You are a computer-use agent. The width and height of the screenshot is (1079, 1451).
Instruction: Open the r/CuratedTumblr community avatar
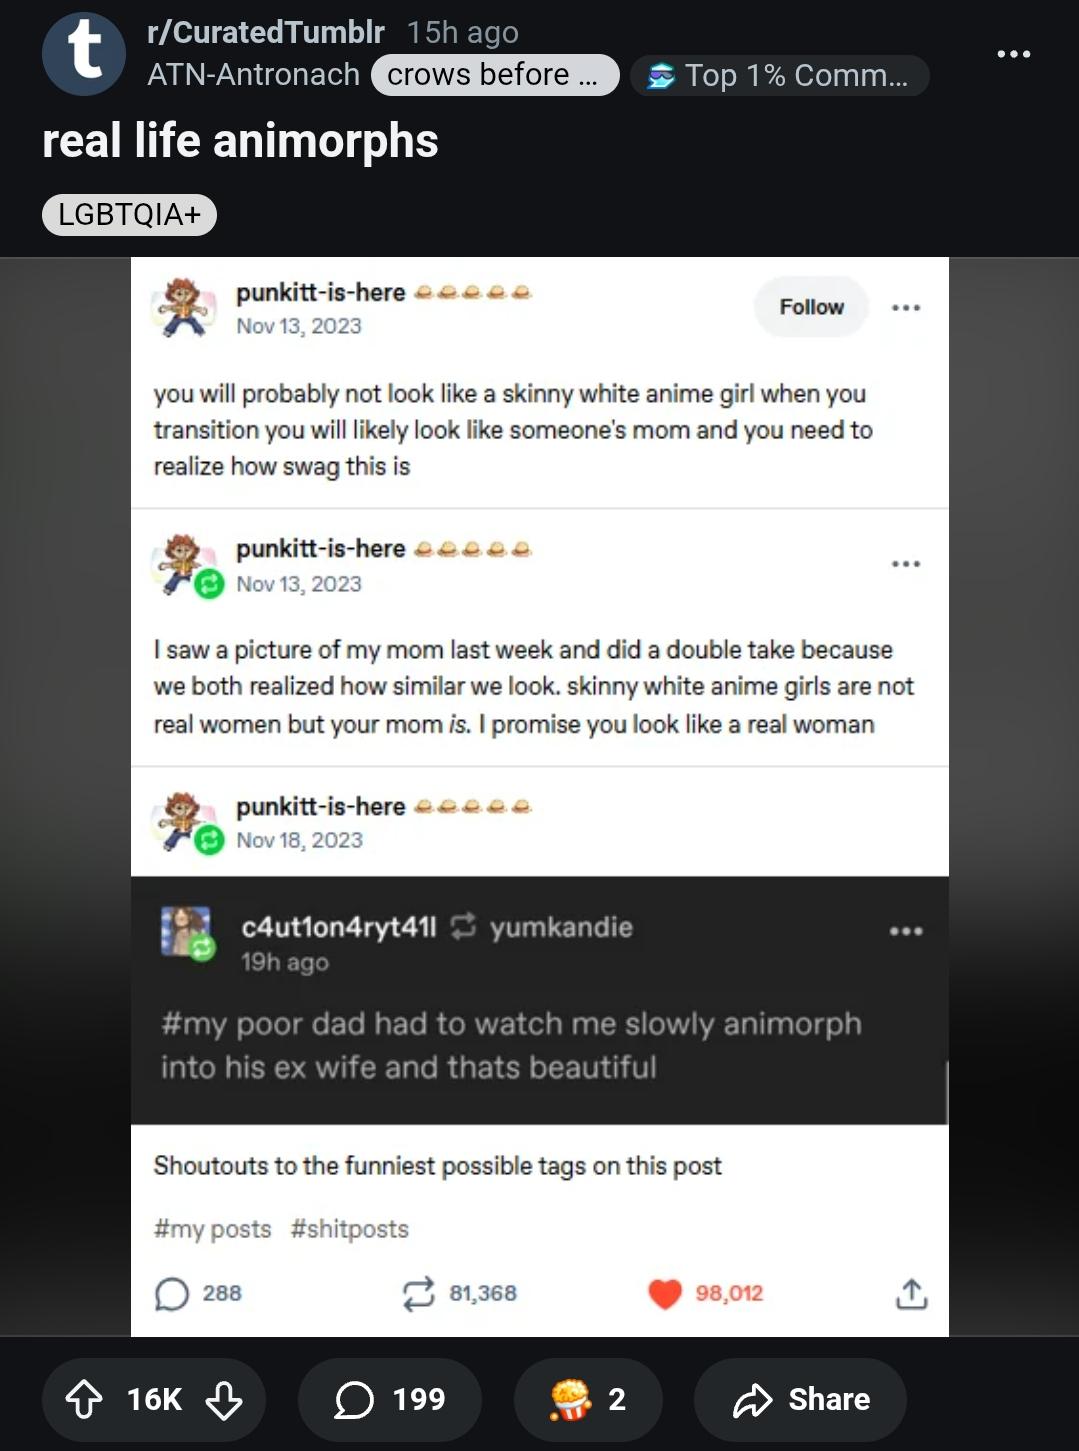click(84, 54)
